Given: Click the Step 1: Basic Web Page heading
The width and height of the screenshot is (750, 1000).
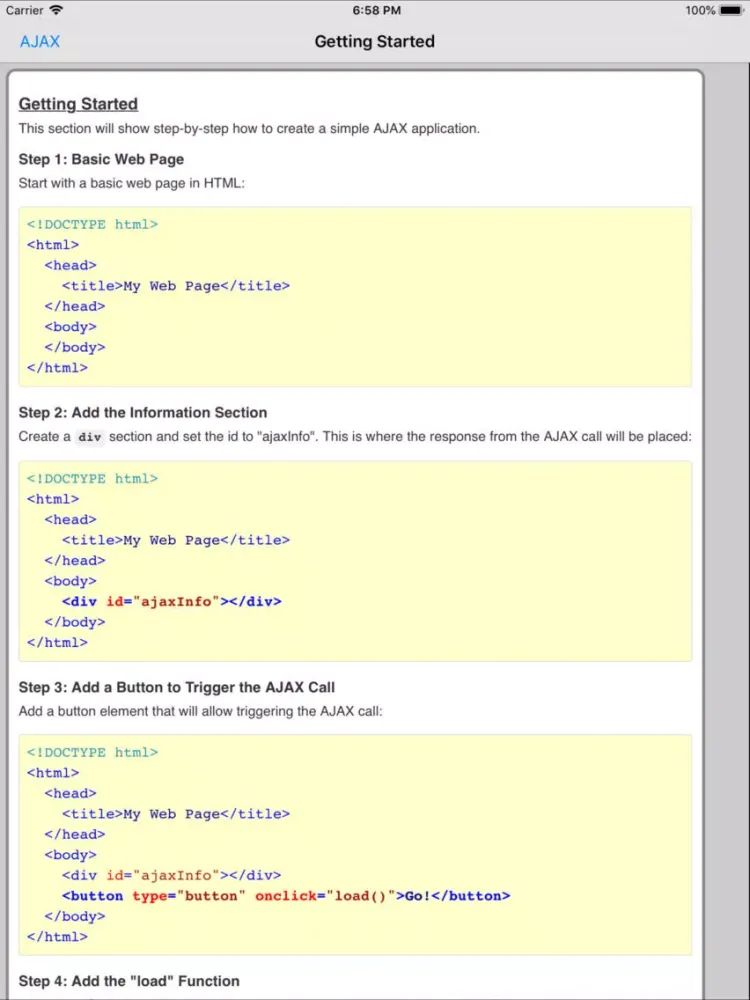Looking at the screenshot, I should (x=101, y=159).
